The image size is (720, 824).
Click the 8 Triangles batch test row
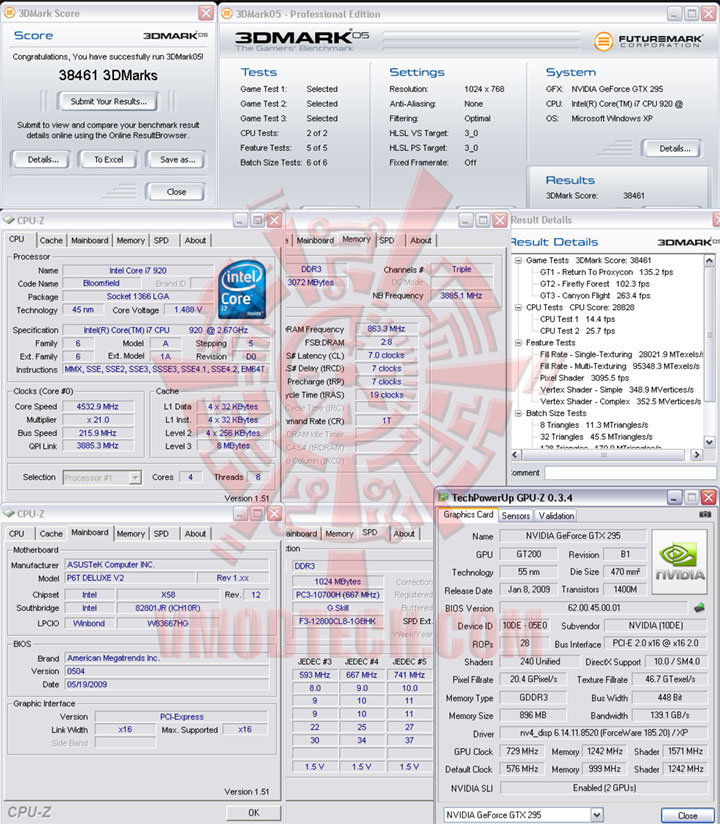click(x=594, y=425)
